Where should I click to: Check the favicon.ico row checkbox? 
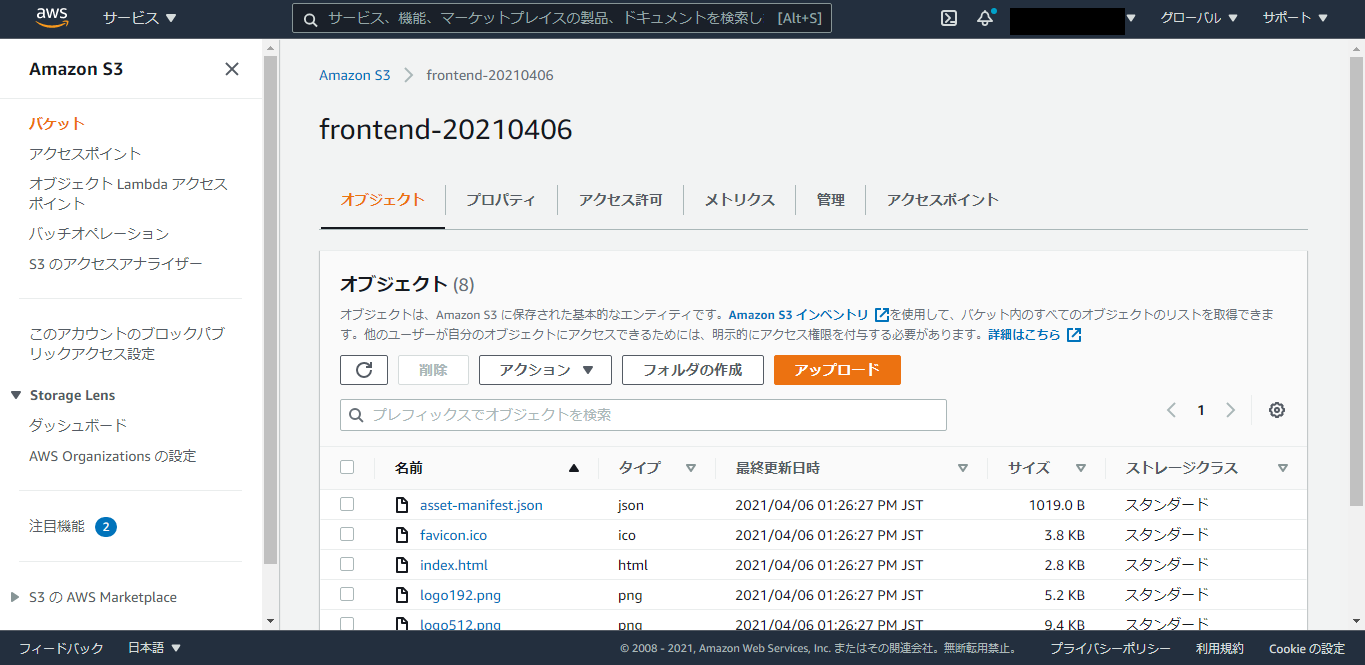click(x=347, y=534)
